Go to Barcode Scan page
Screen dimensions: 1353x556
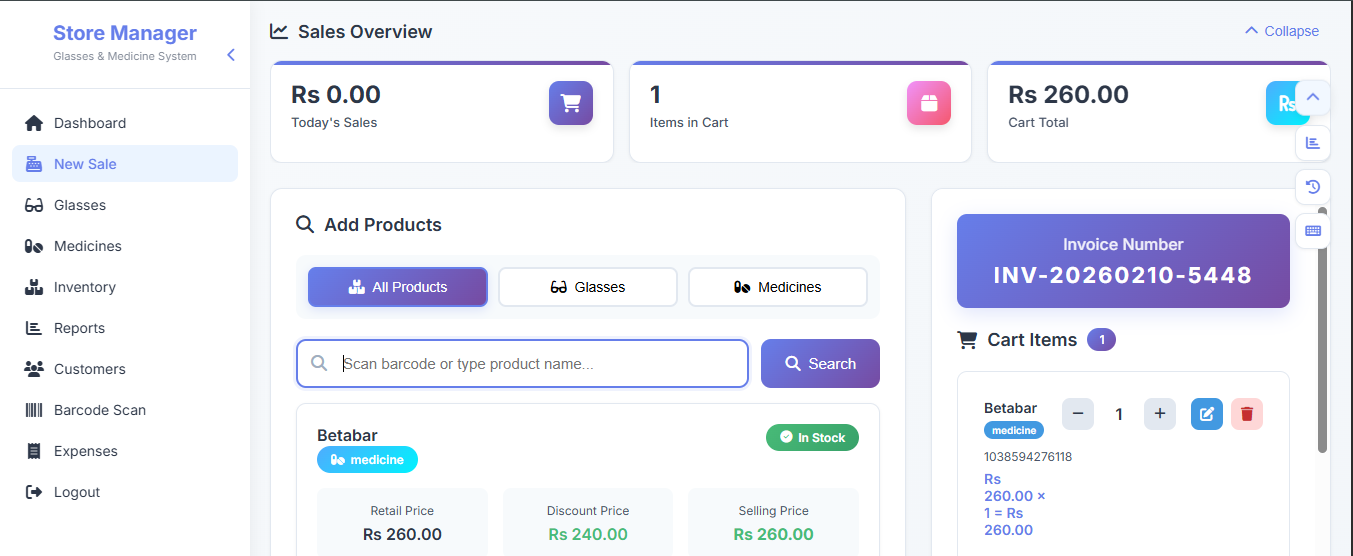[x=99, y=410]
